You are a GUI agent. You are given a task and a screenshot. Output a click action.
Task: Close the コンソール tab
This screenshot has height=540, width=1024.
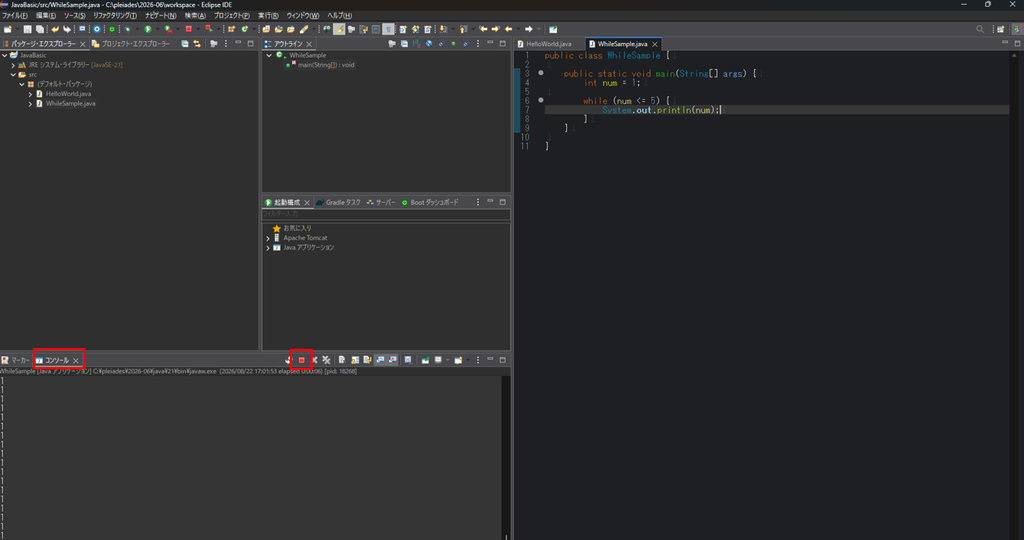(76, 360)
